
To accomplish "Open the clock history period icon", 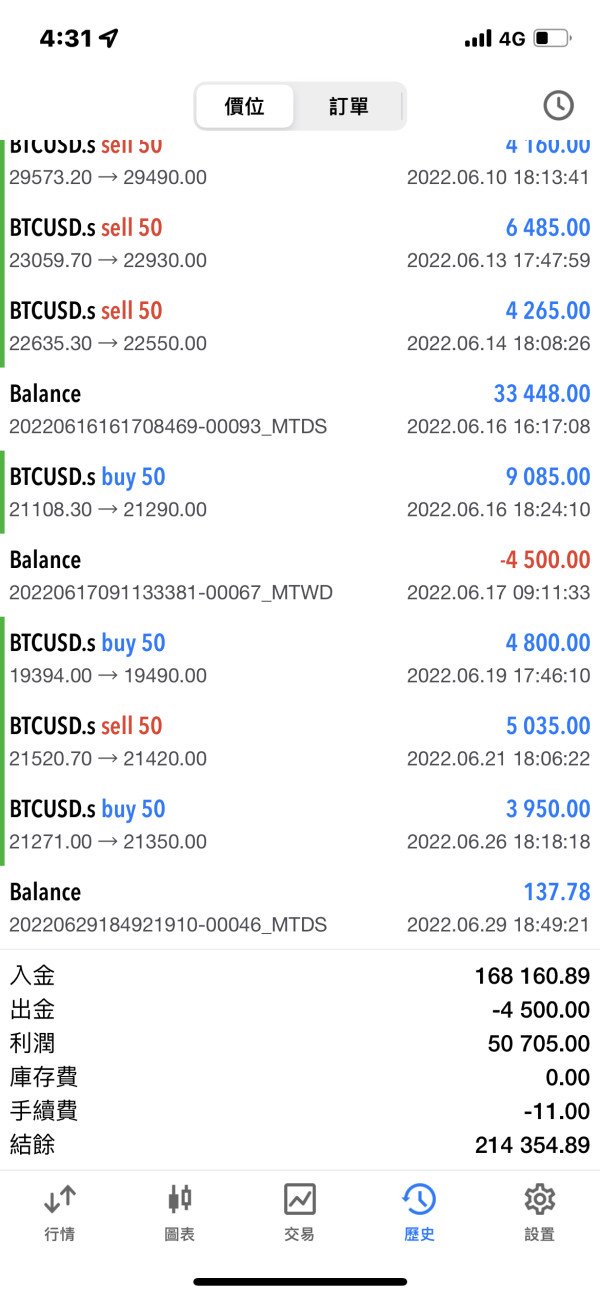I will 558,105.
